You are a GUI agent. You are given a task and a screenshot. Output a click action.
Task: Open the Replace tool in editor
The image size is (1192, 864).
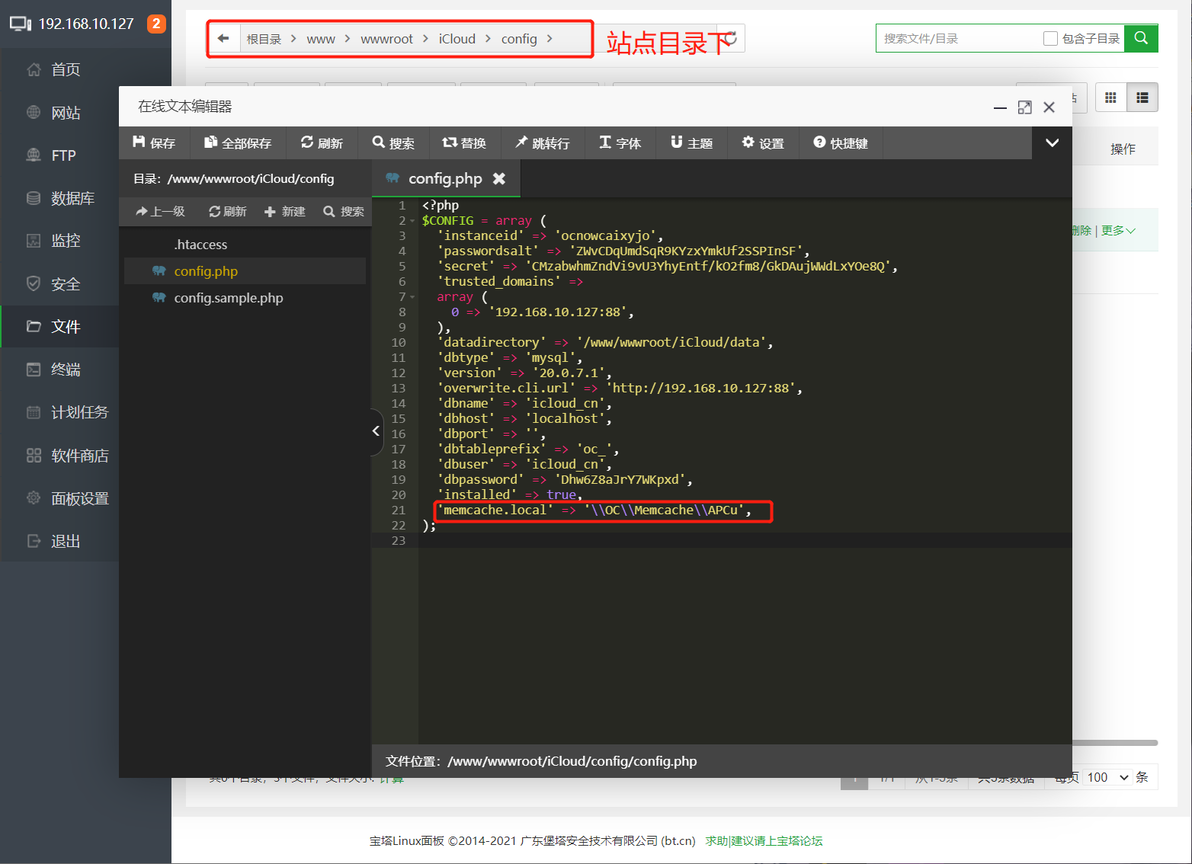[x=464, y=143]
